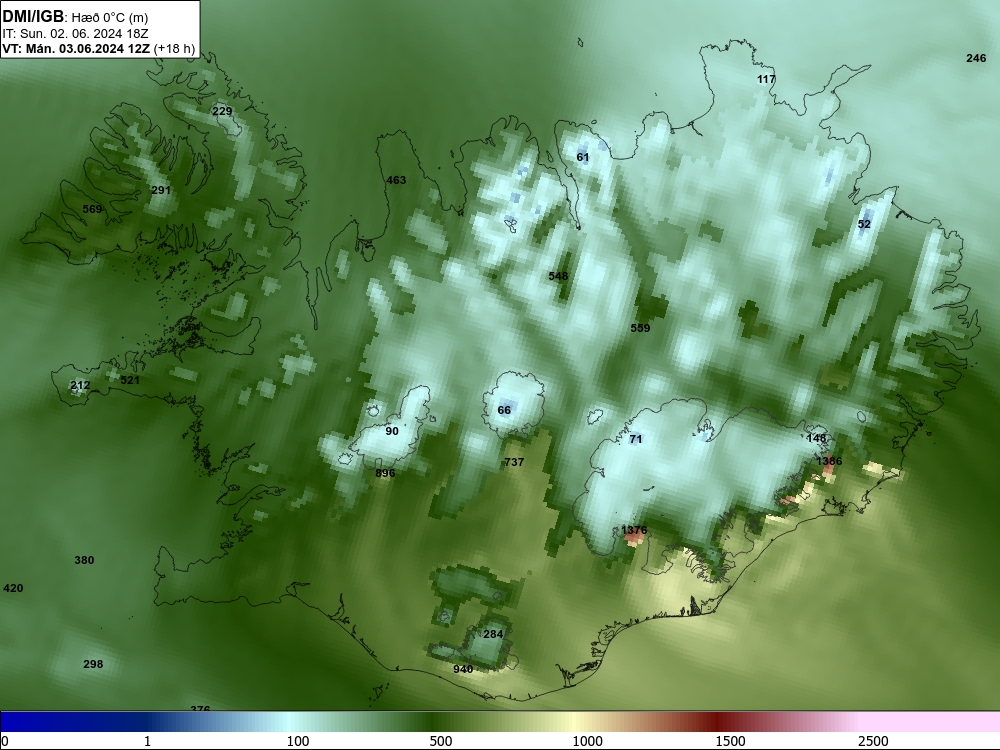Screen dimensions: 1000x750
Task: Click the color scale label 1000
Action: point(587,741)
